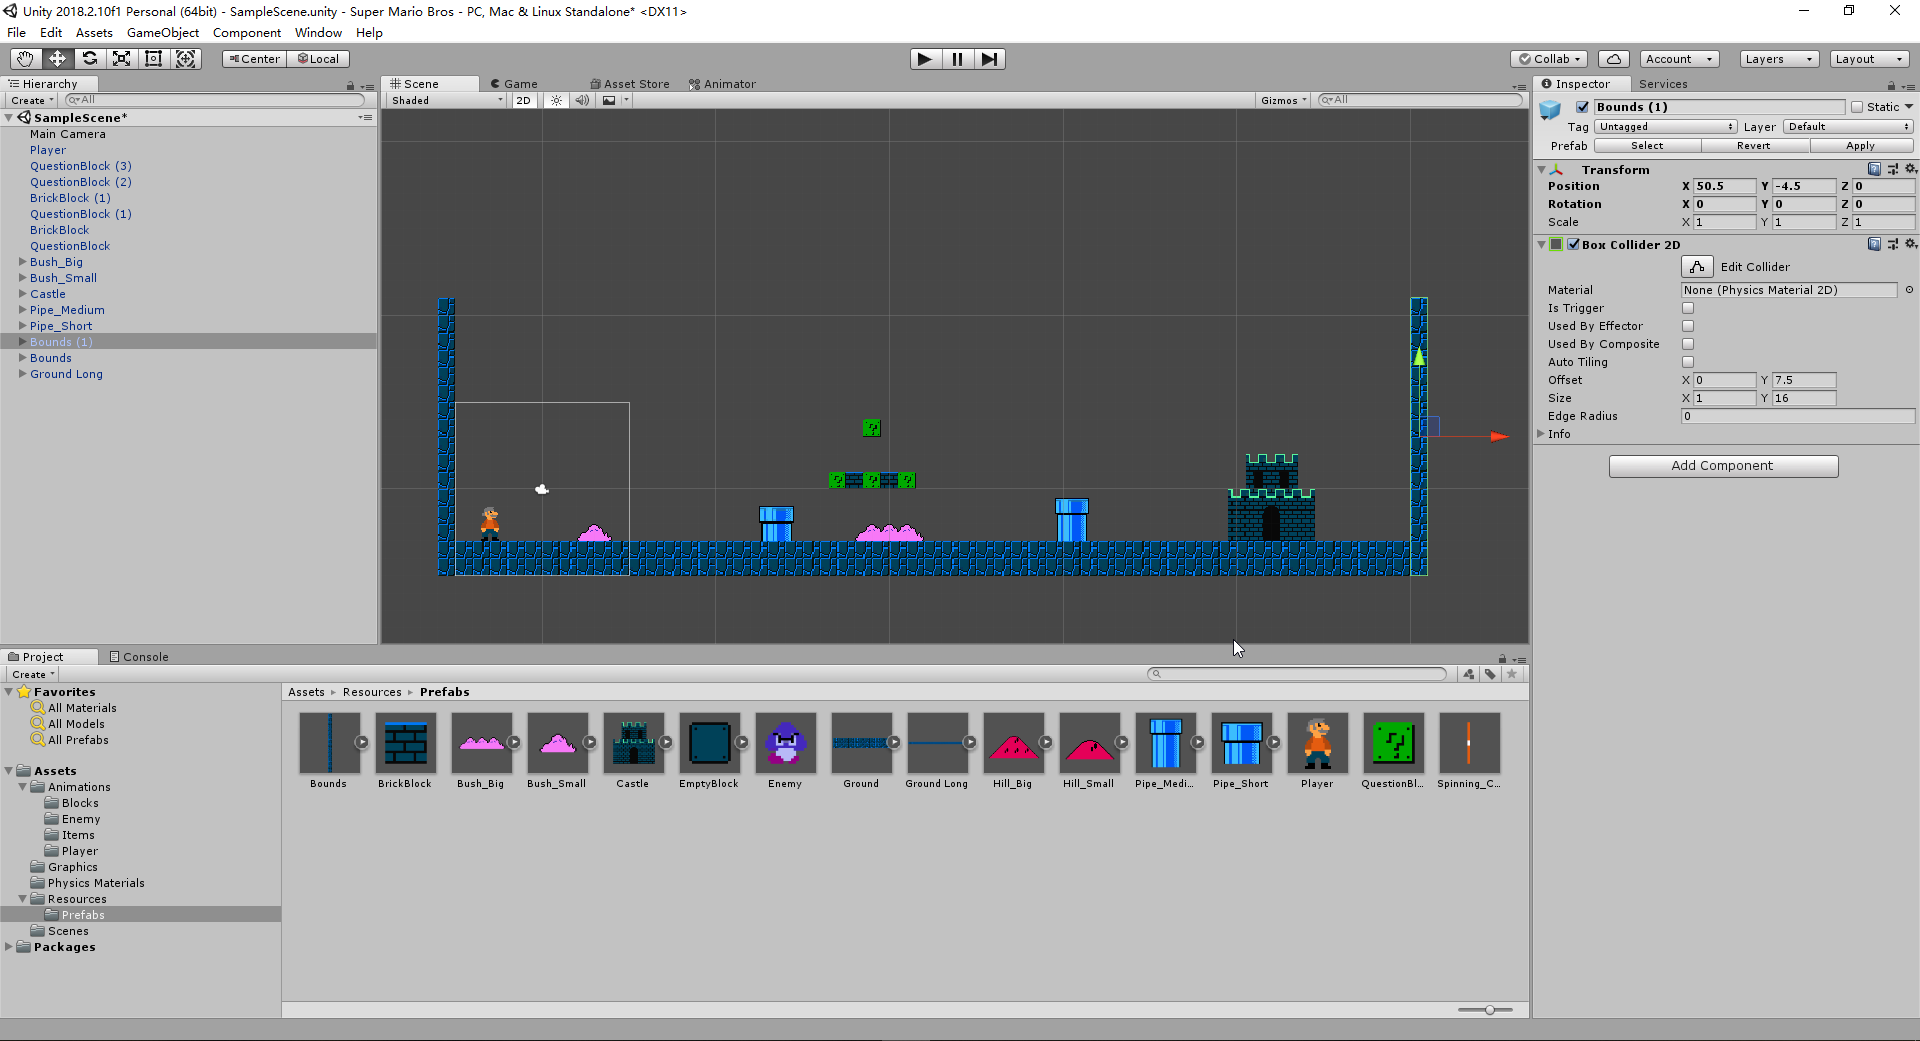Toggle the Static checkbox
The image size is (1920, 1041).
(x=1857, y=107)
